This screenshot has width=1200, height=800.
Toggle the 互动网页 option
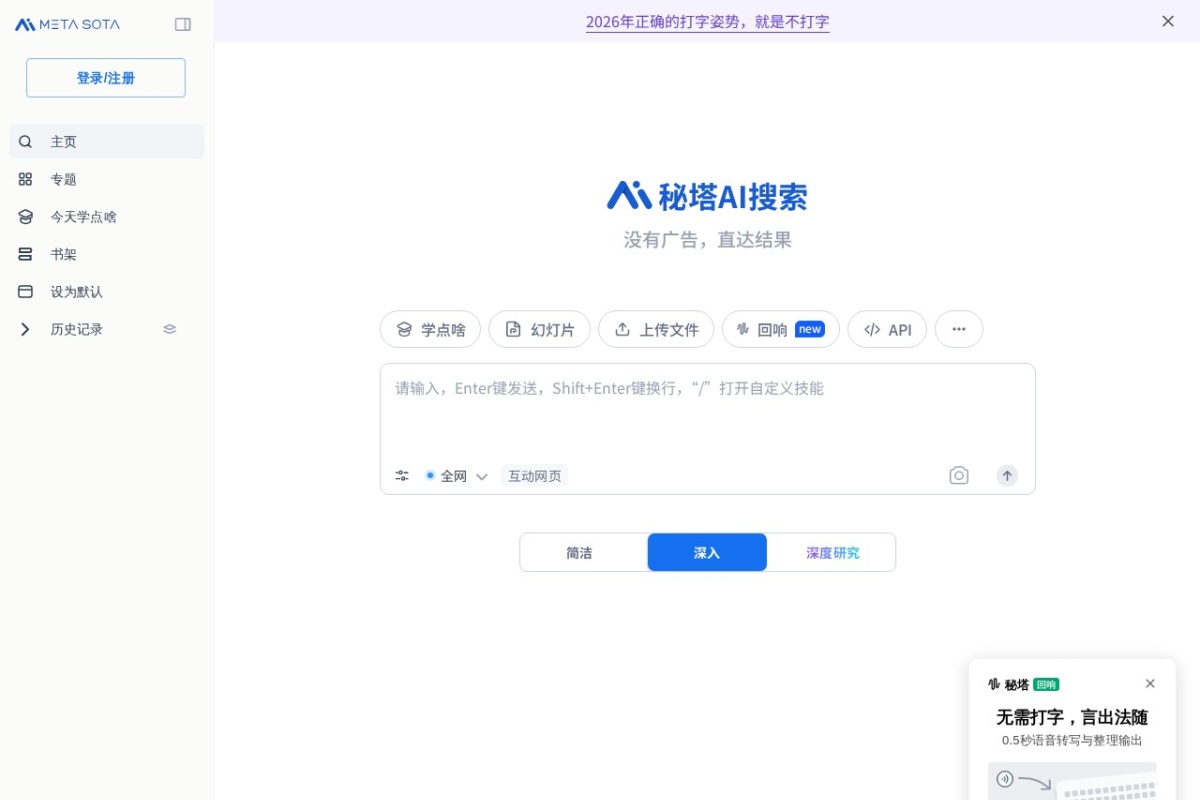(x=535, y=476)
